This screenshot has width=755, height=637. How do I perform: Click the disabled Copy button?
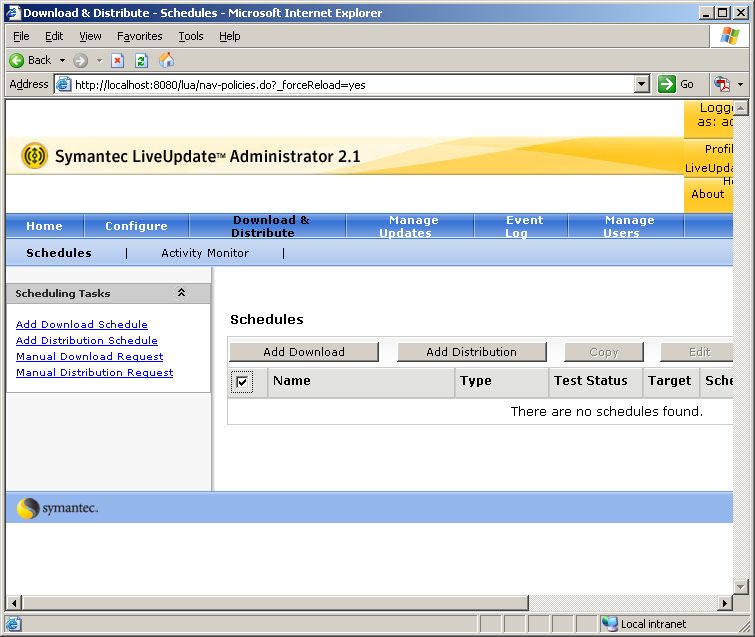pyautogui.click(x=604, y=352)
